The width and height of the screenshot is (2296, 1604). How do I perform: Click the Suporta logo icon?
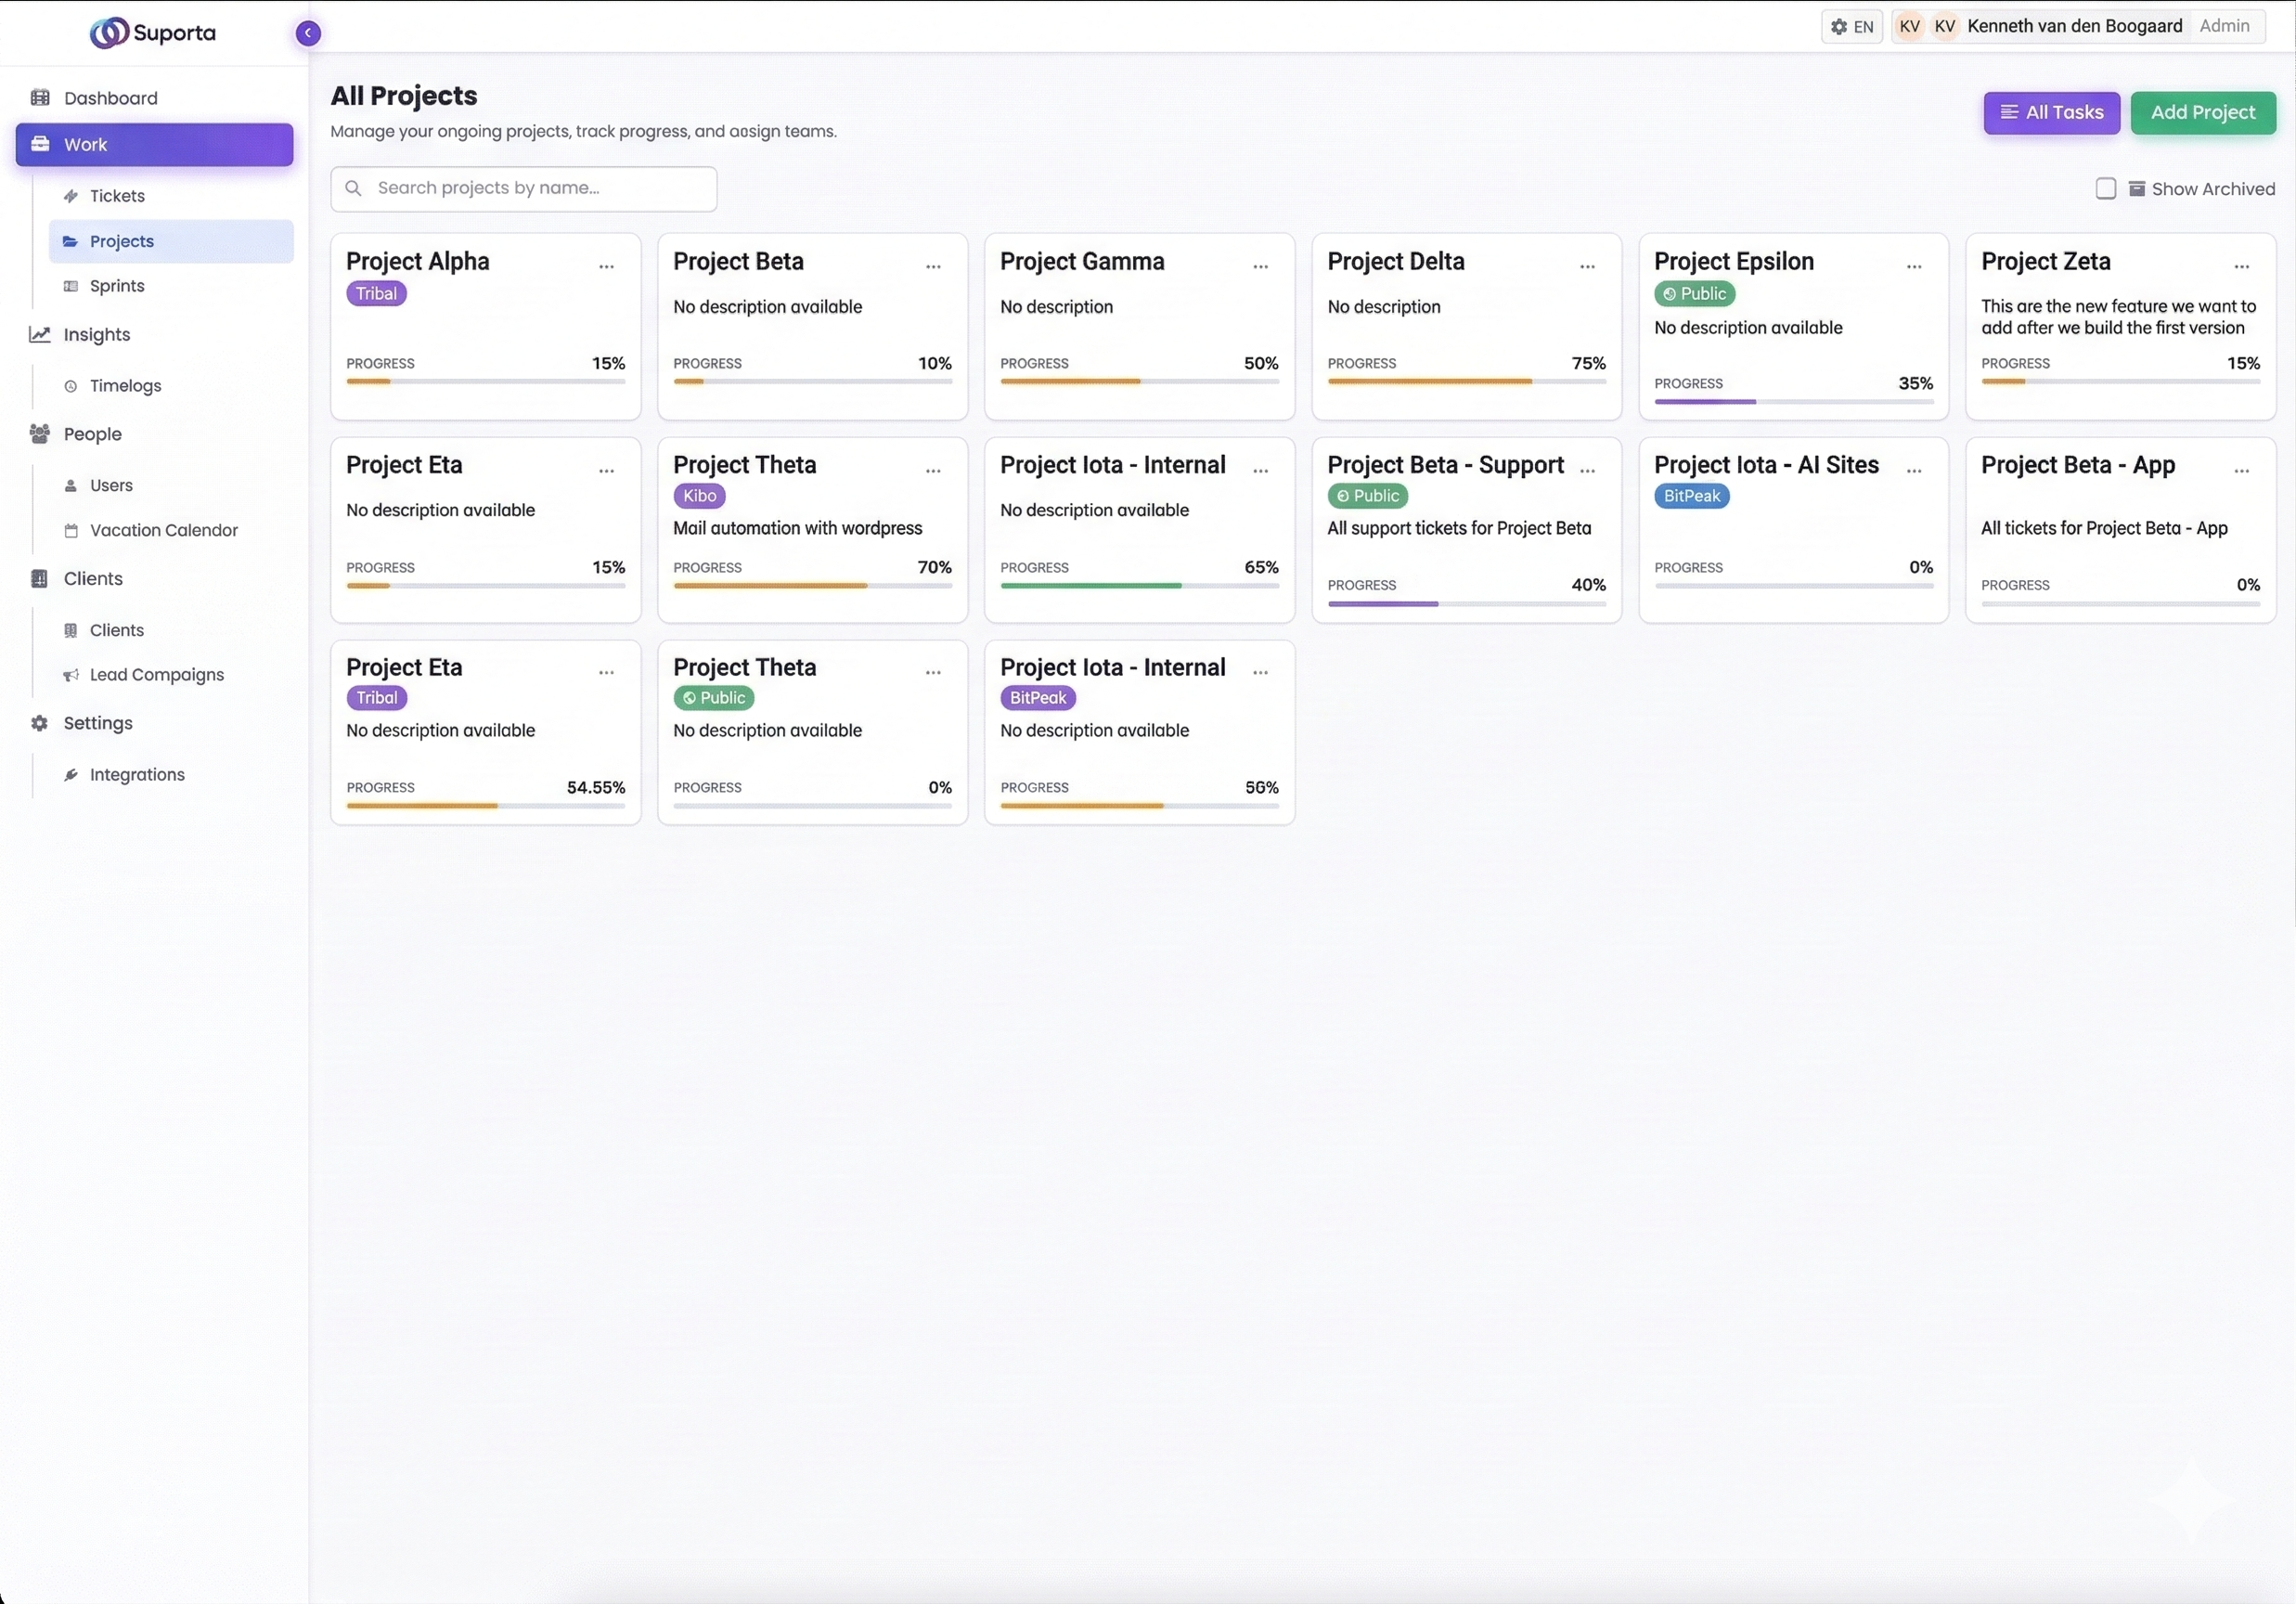[109, 32]
